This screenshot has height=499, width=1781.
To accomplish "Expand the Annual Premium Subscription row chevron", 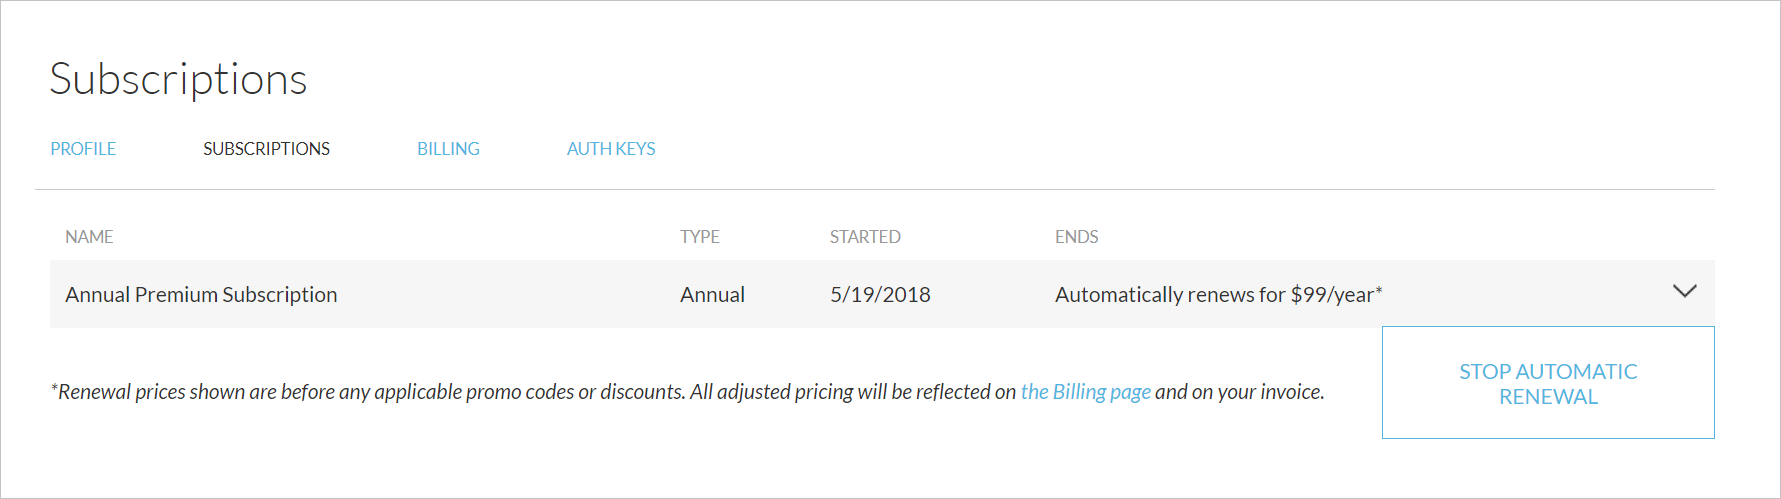I will click(x=1684, y=292).
